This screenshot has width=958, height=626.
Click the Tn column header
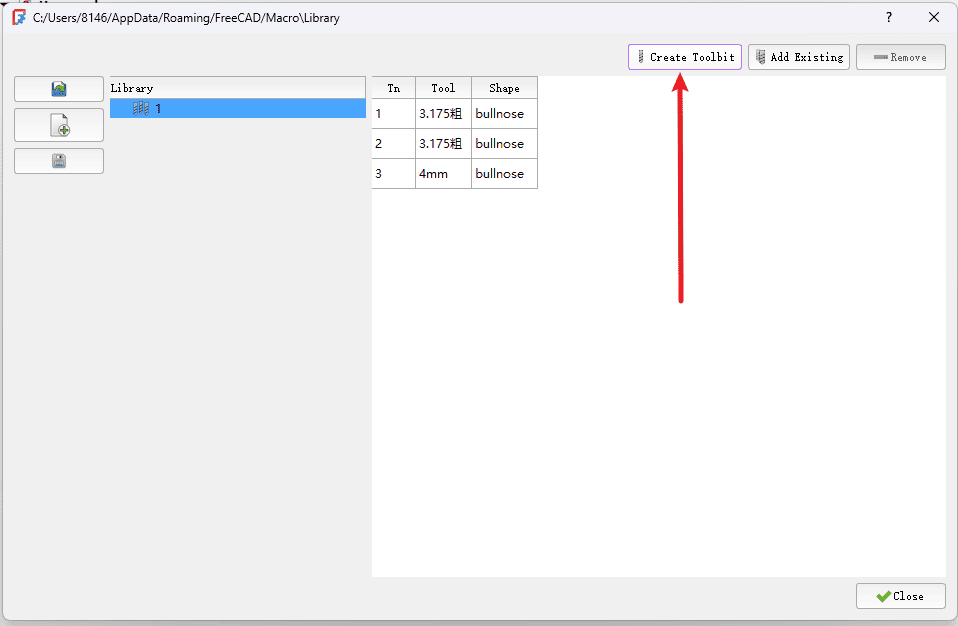pos(393,88)
